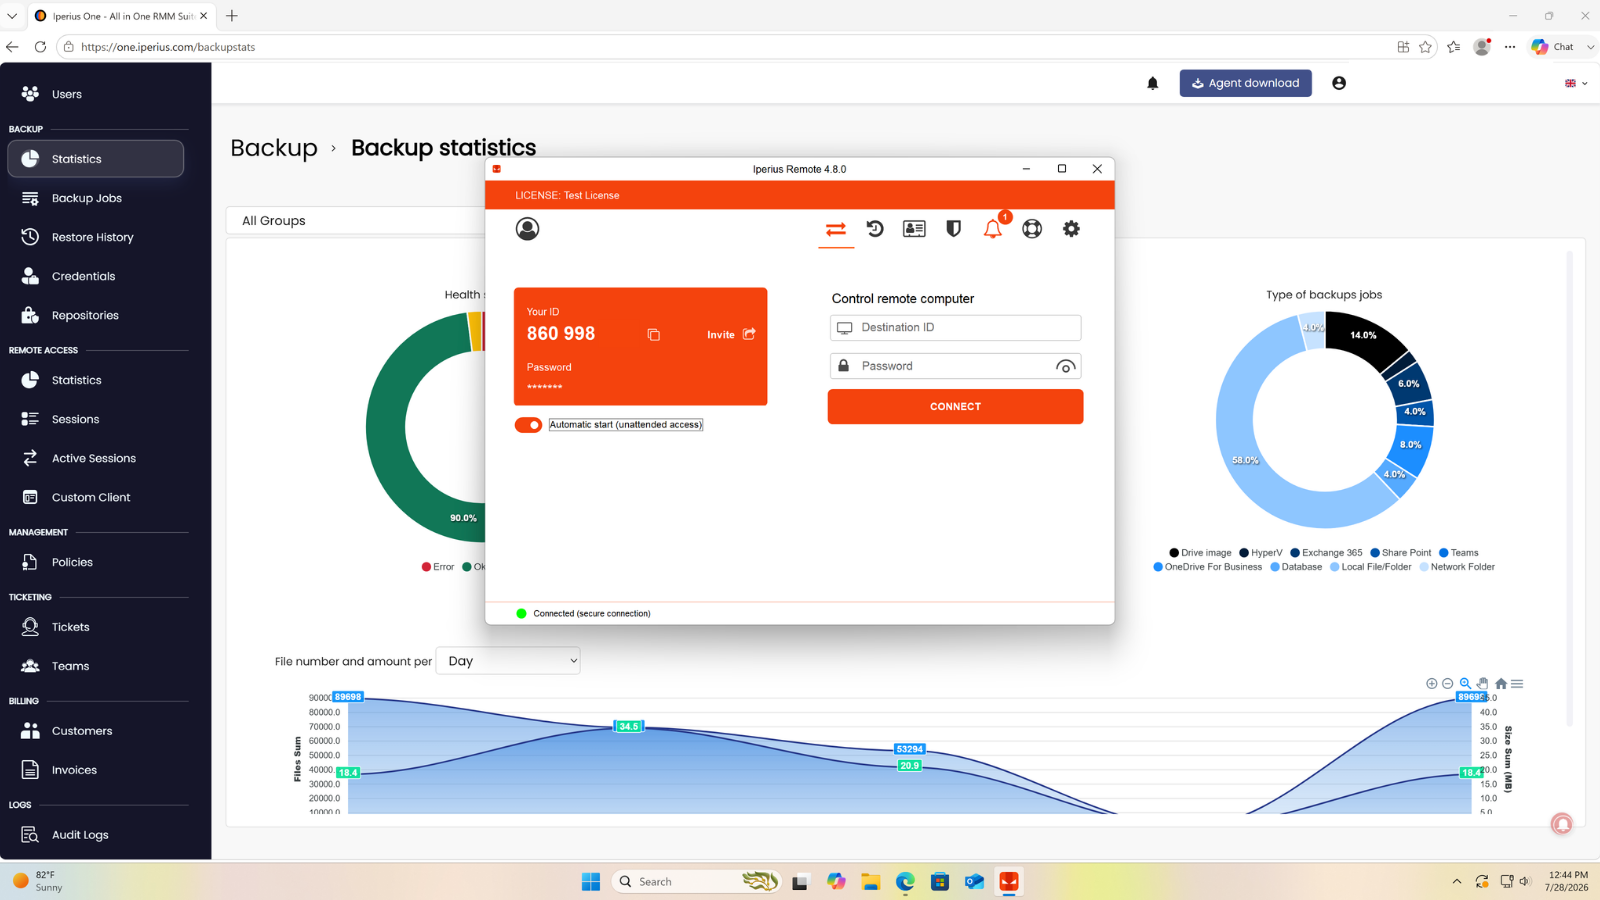The height and width of the screenshot is (900, 1600).
Task: Select the chart panning hand tool
Action: click(x=1483, y=684)
